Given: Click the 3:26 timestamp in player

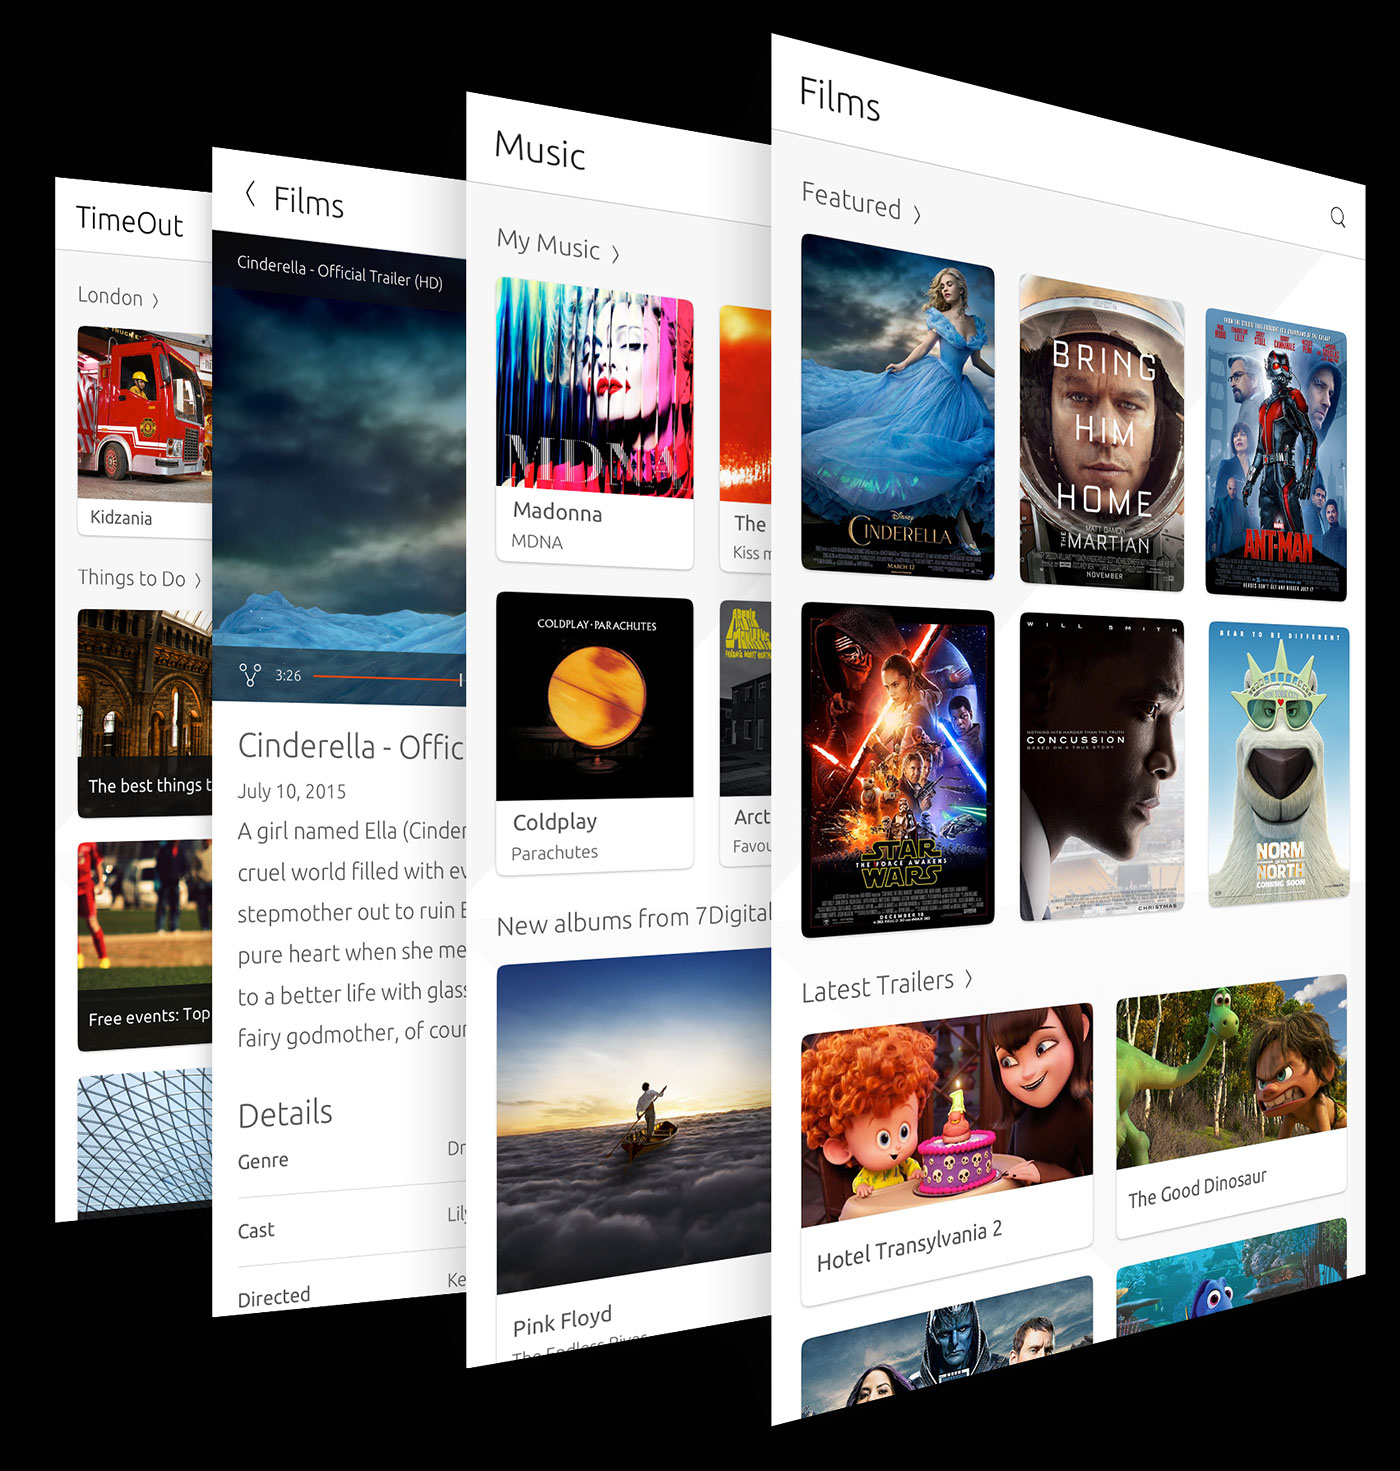Looking at the screenshot, I should tap(288, 676).
